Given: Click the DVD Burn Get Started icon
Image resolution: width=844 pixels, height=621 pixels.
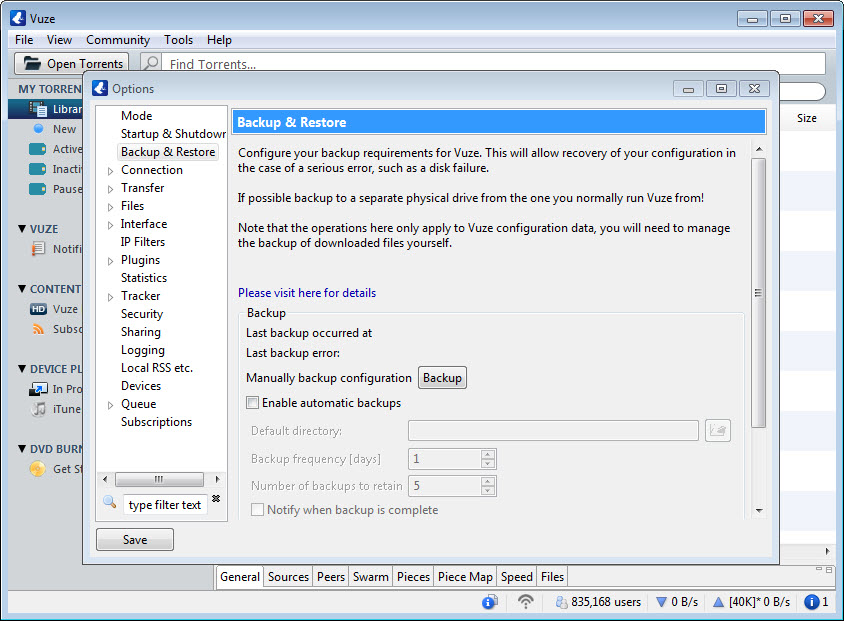Looking at the screenshot, I should click(x=38, y=469).
